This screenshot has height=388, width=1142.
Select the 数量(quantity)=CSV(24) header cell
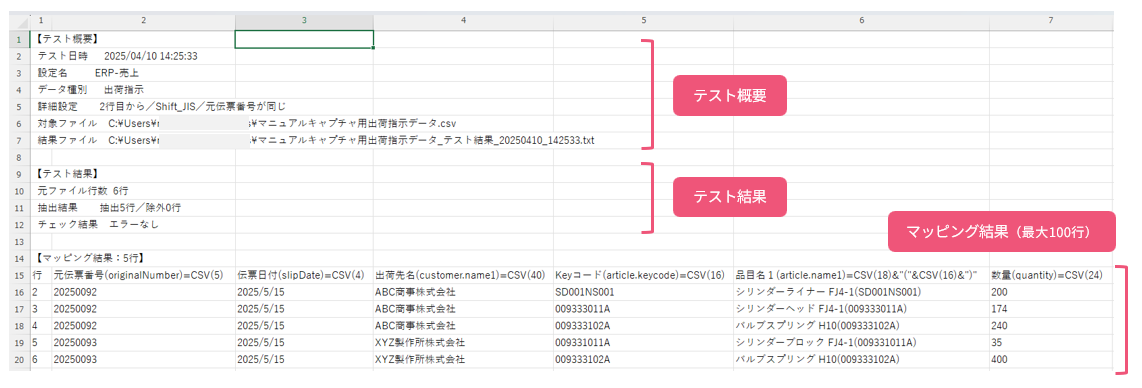coord(1051,275)
